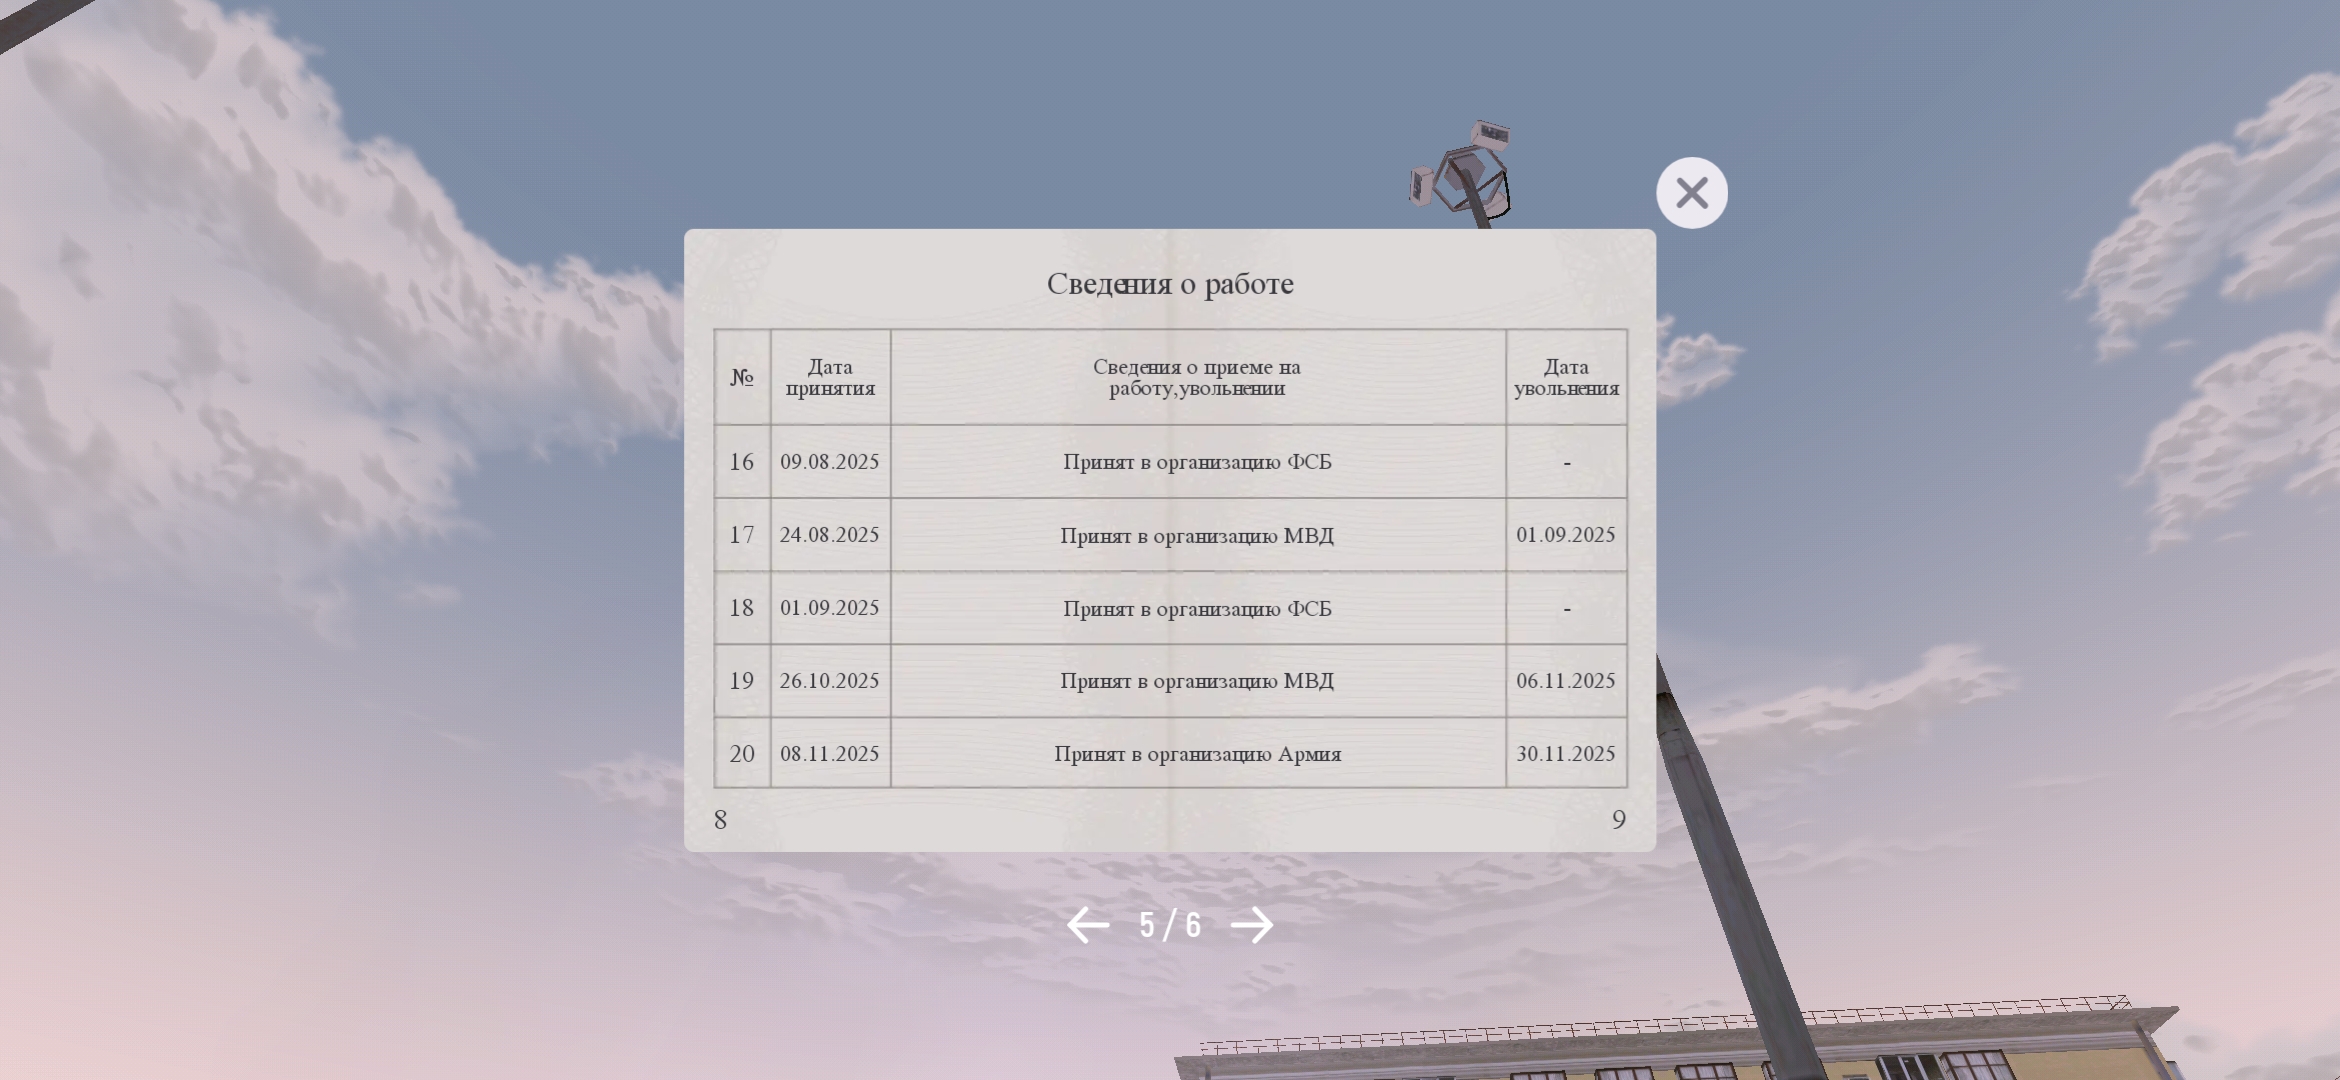The height and width of the screenshot is (1080, 2340).
Task: Click dismissal date 01.09.2025
Action: coord(1565,535)
